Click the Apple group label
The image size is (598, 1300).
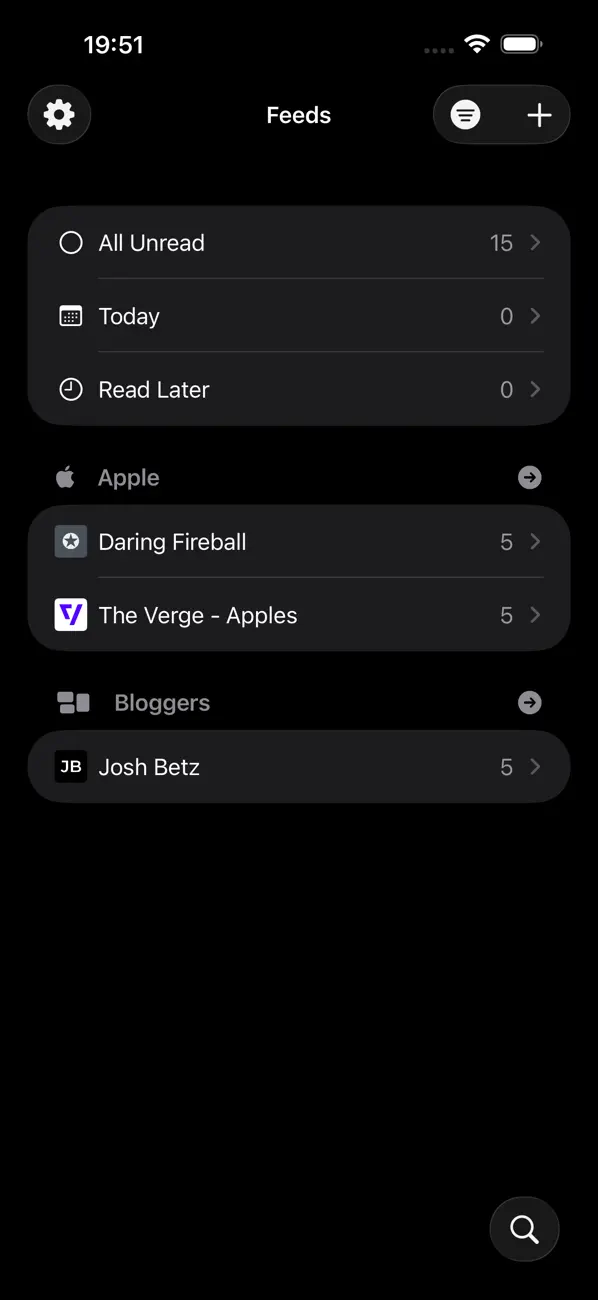click(128, 477)
